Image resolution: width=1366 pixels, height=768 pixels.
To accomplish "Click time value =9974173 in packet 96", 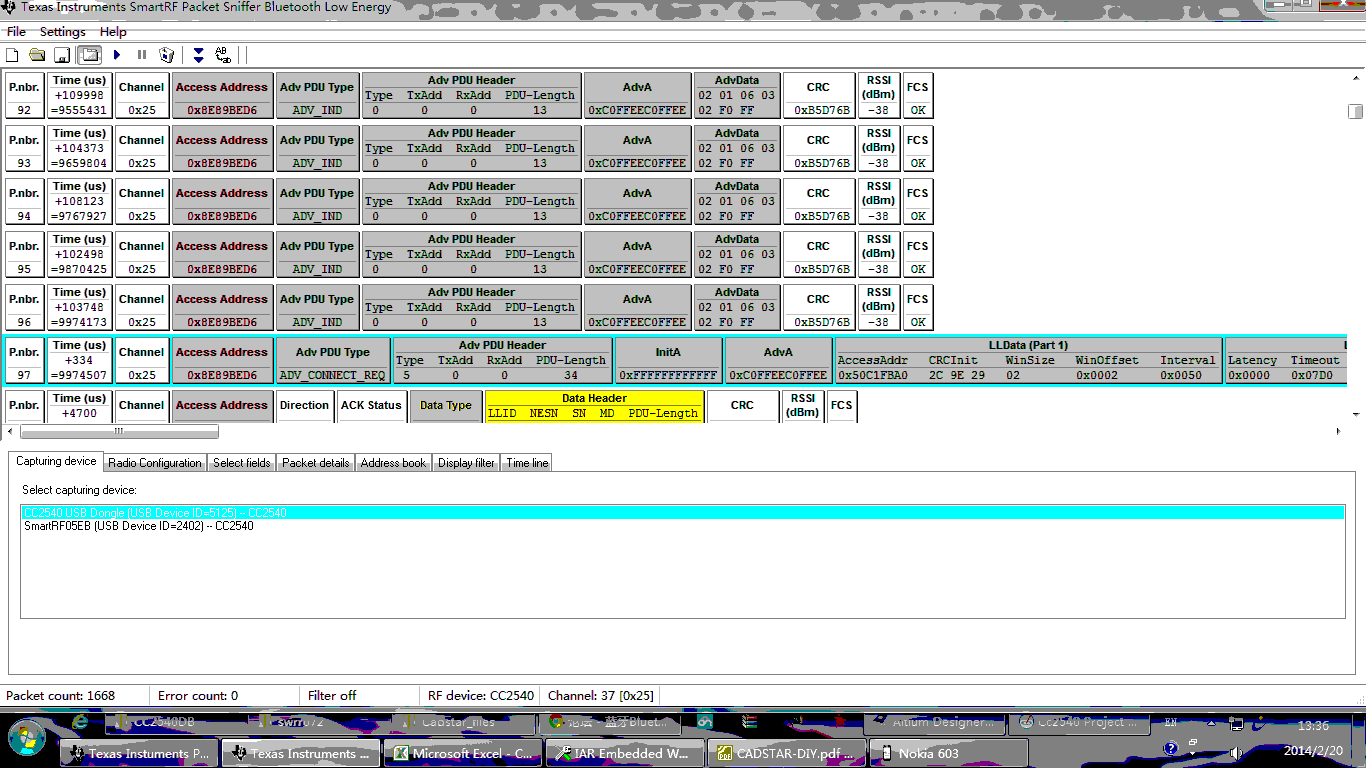I will point(80,323).
